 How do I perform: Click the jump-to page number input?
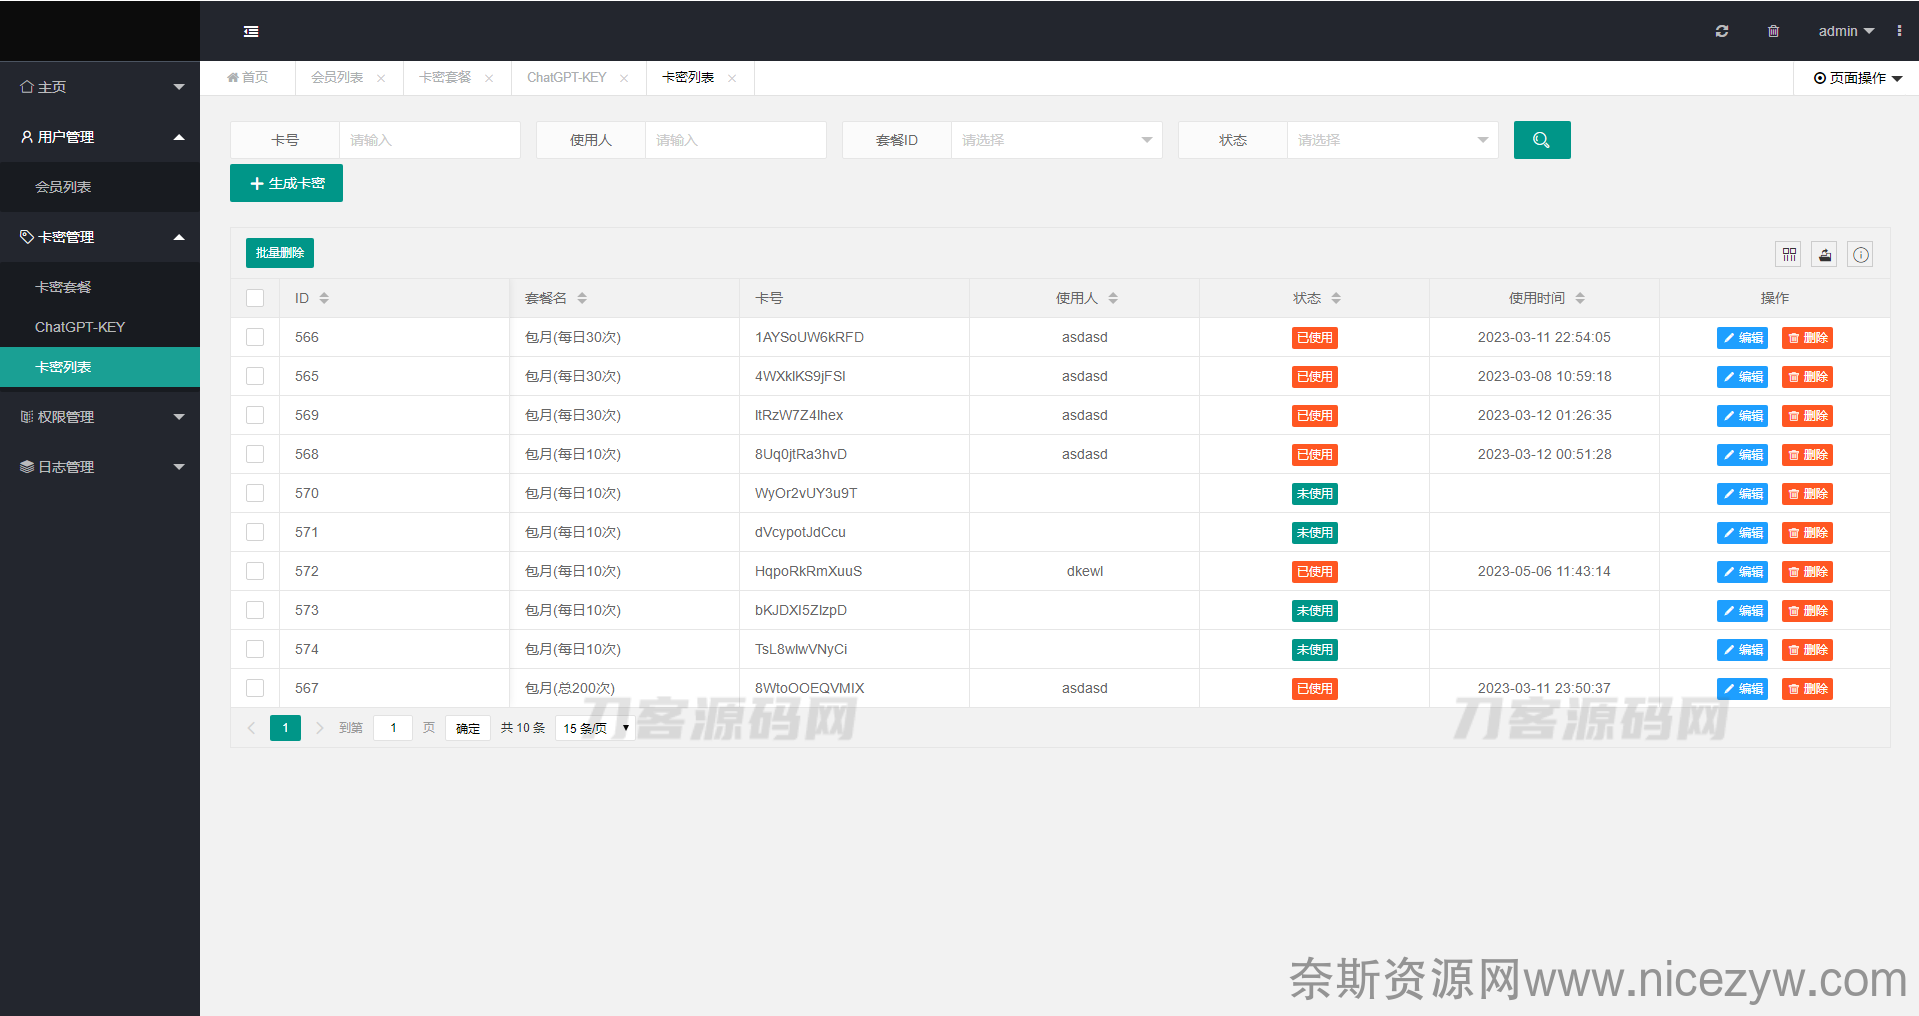point(393,728)
